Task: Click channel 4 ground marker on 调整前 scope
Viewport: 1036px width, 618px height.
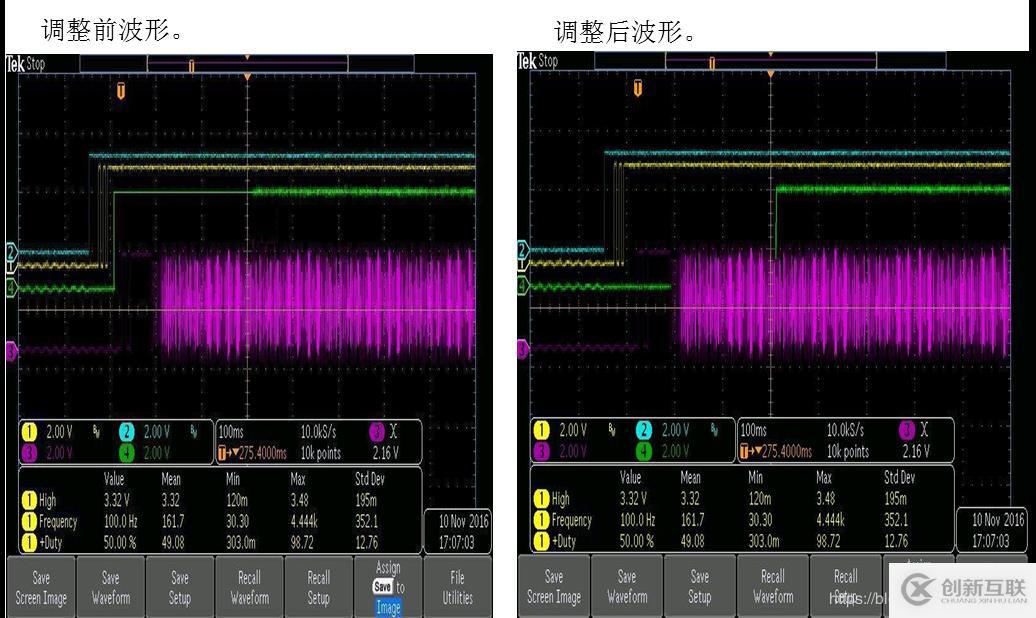Action: tap(11, 289)
